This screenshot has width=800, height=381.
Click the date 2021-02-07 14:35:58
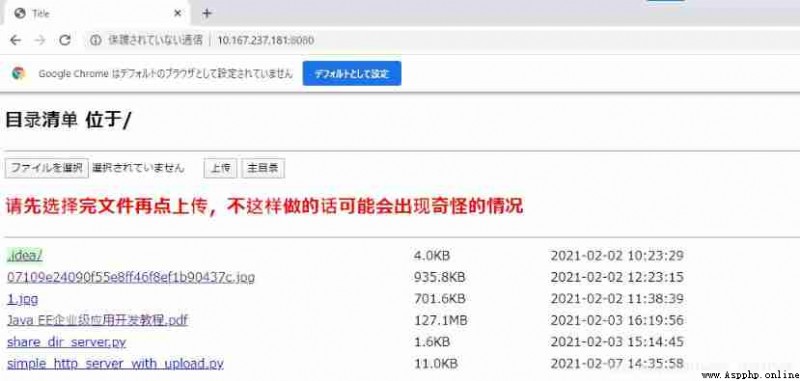tap(617, 364)
